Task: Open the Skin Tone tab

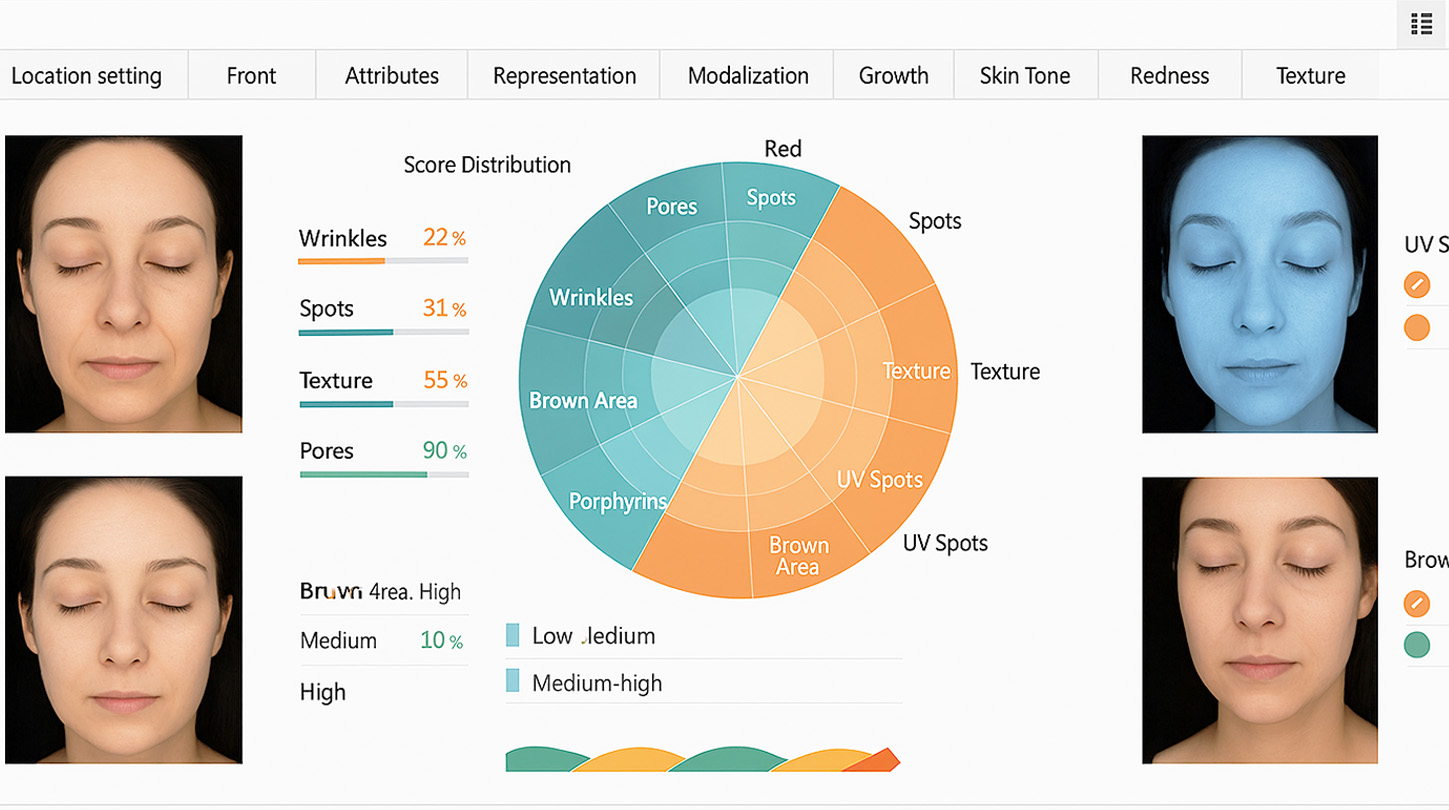Action: 1025,76
